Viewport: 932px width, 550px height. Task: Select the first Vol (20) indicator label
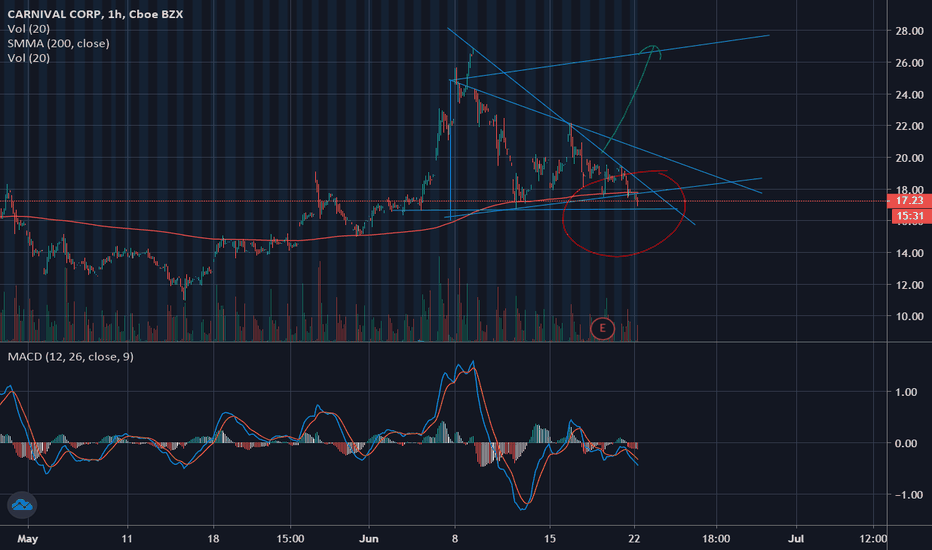pos(29,29)
